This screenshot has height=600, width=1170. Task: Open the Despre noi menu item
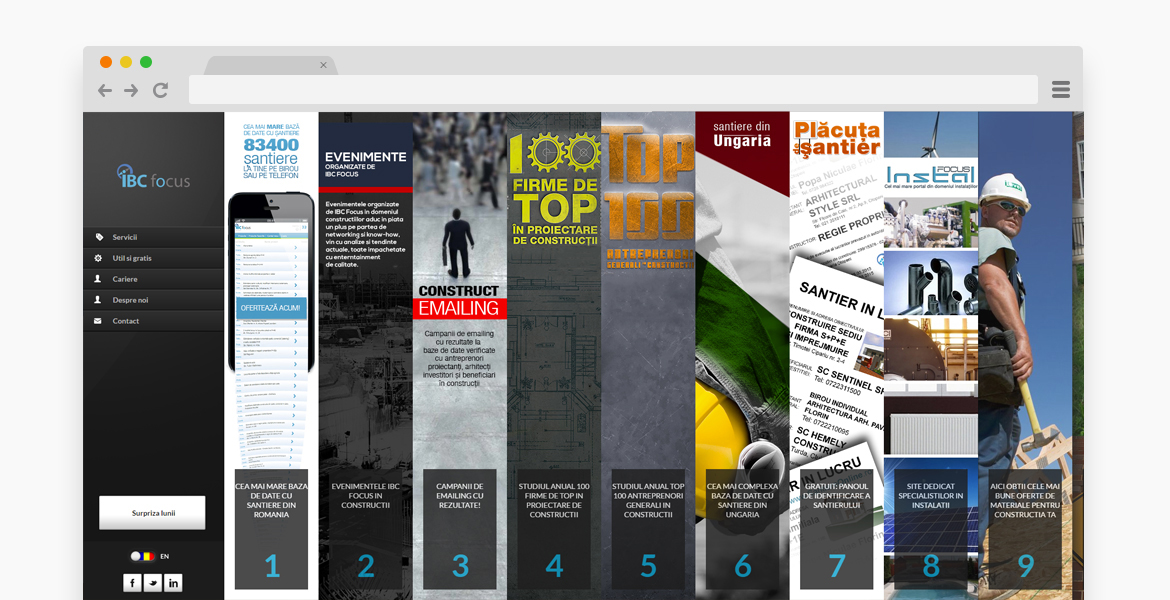pyautogui.click(x=153, y=299)
